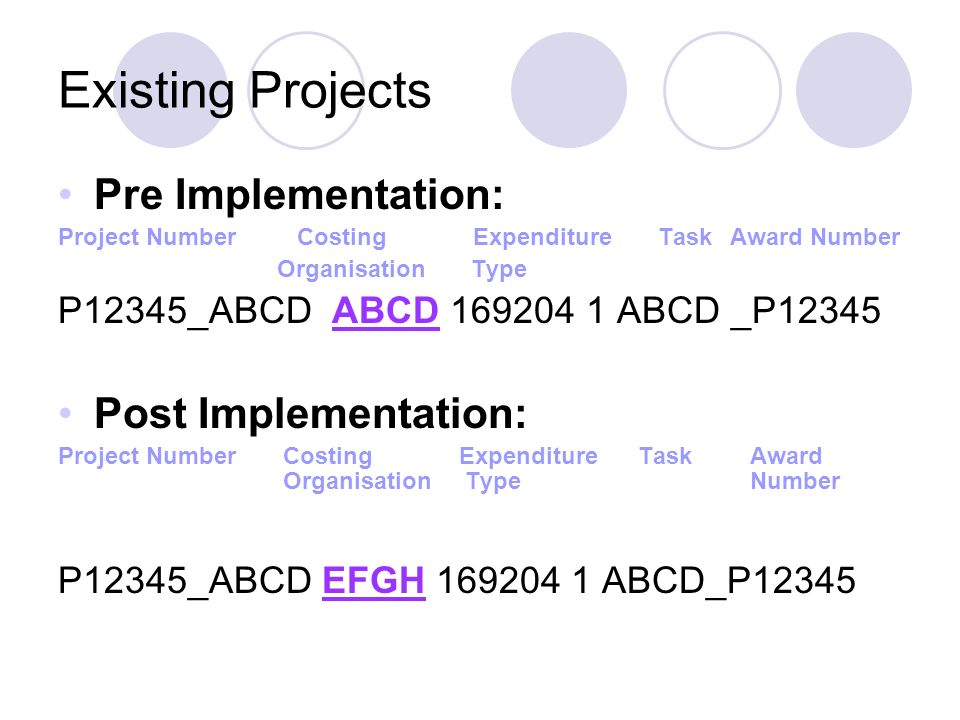Image resolution: width=960 pixels, height=720 pixels.
Task: Click 169204 expenditure type in the pre row
Action: (513, 310)
